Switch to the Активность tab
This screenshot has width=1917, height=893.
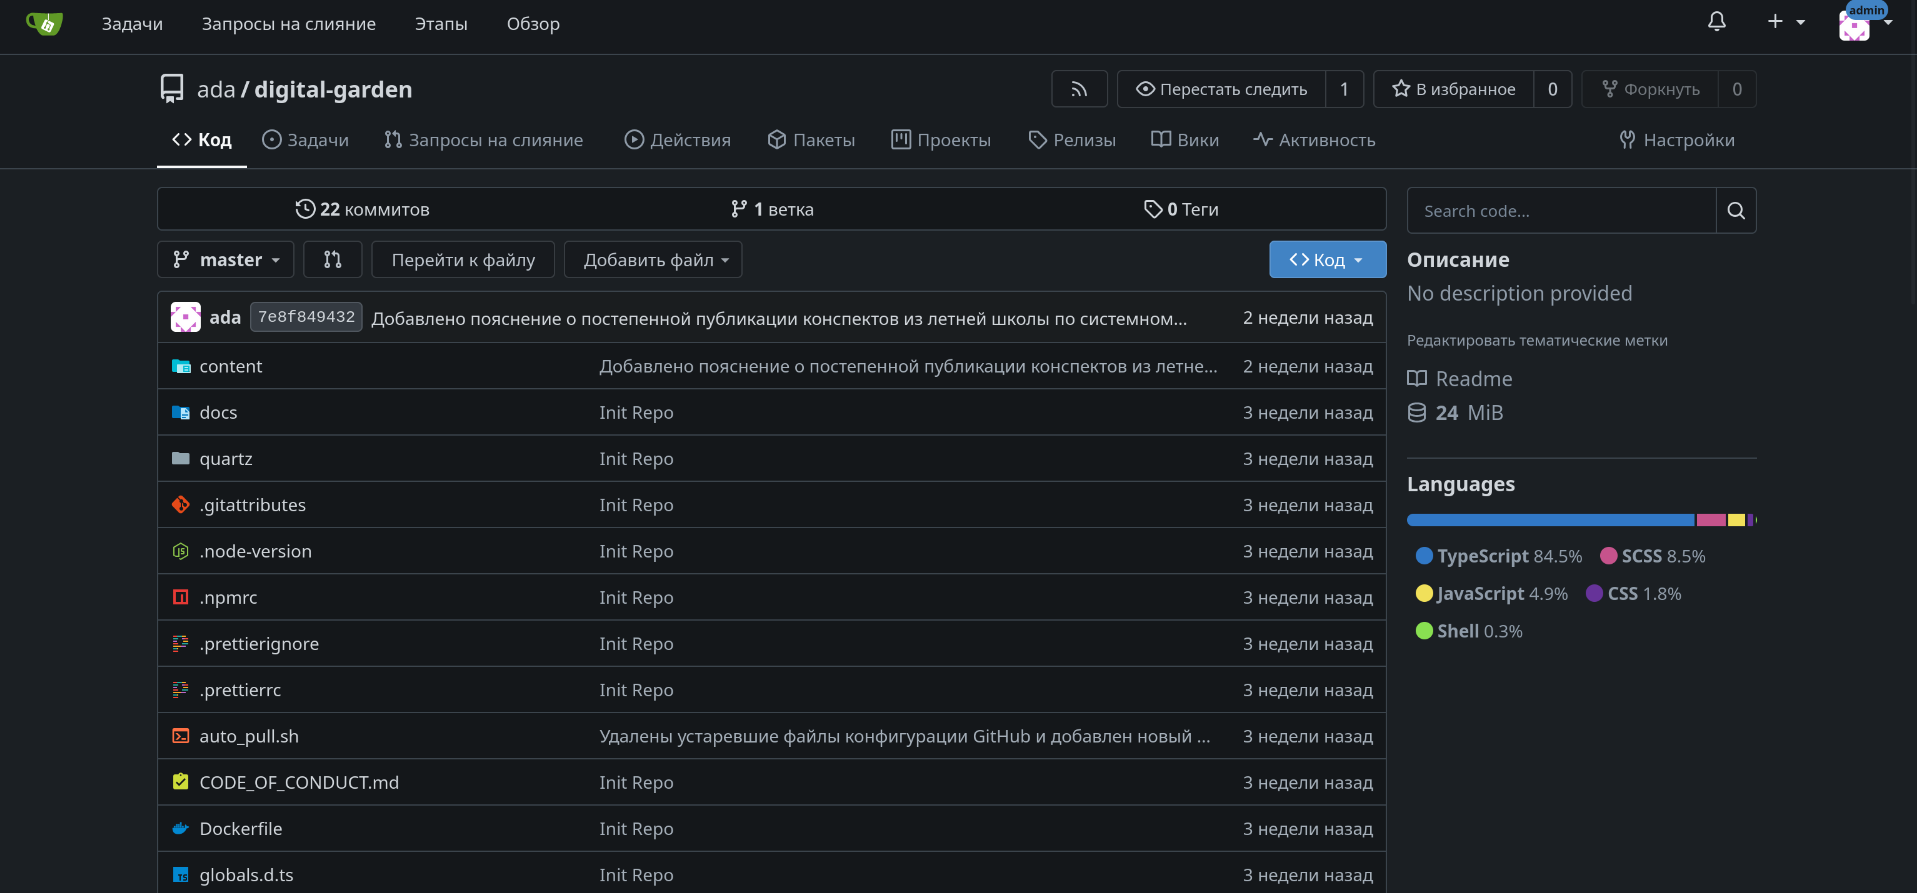click(x=1314, y=140)
